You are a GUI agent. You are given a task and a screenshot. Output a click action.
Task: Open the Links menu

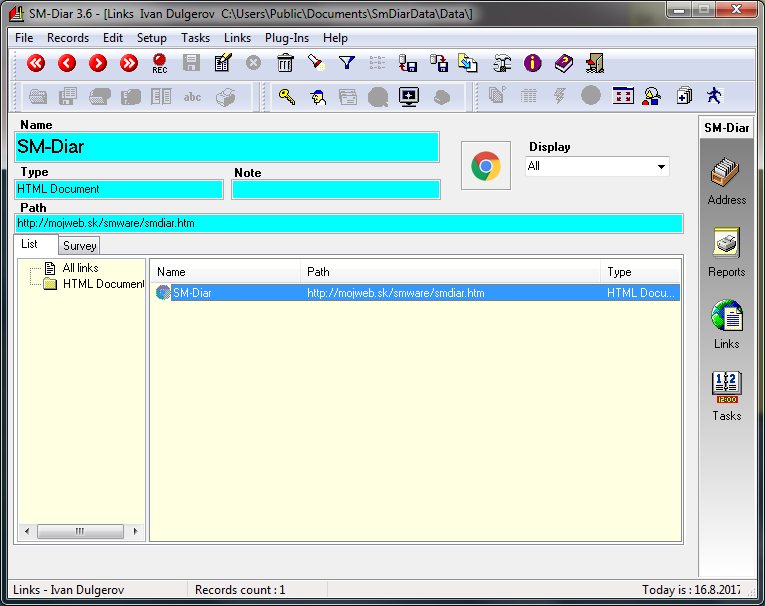click(x=237, y=38)
